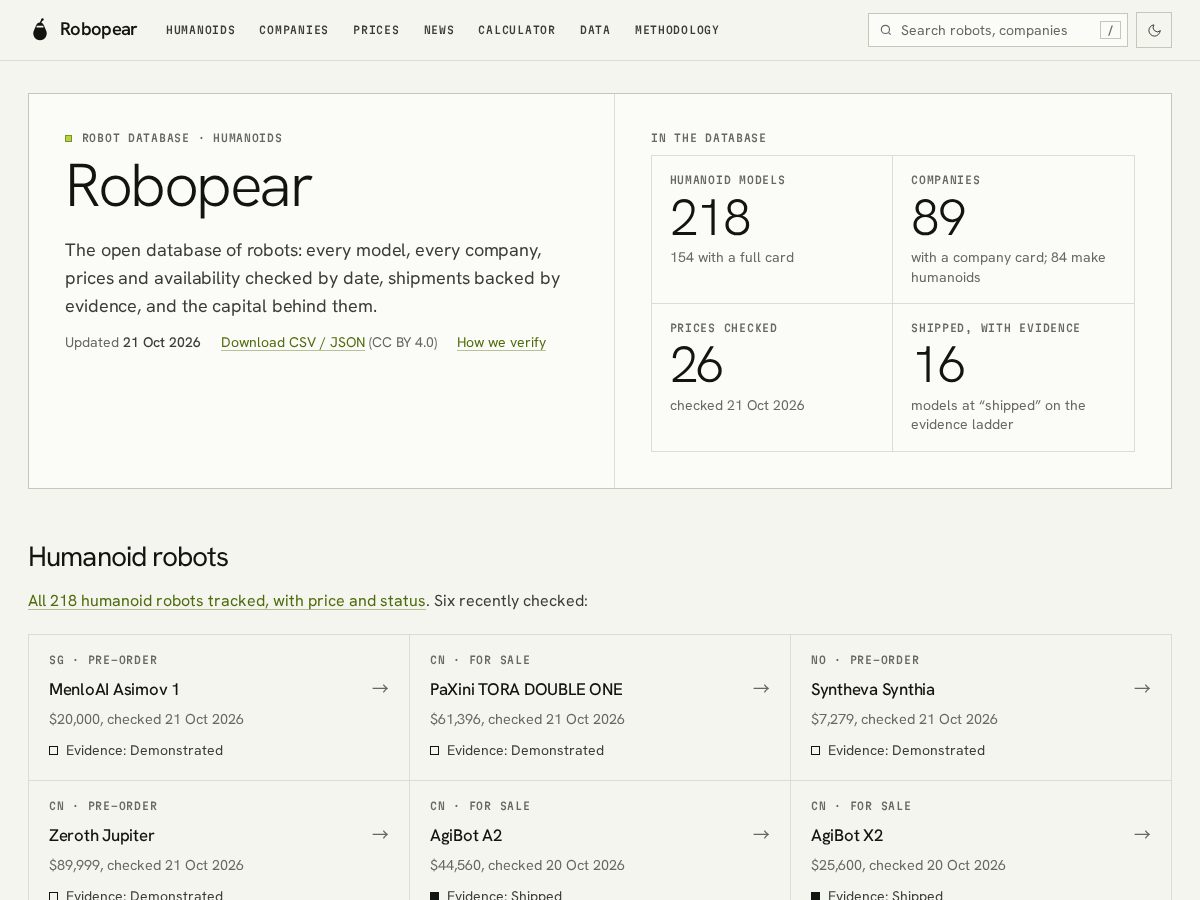
Task: Click the evidence square icon on Syntheva card
Action: (816, 750)
